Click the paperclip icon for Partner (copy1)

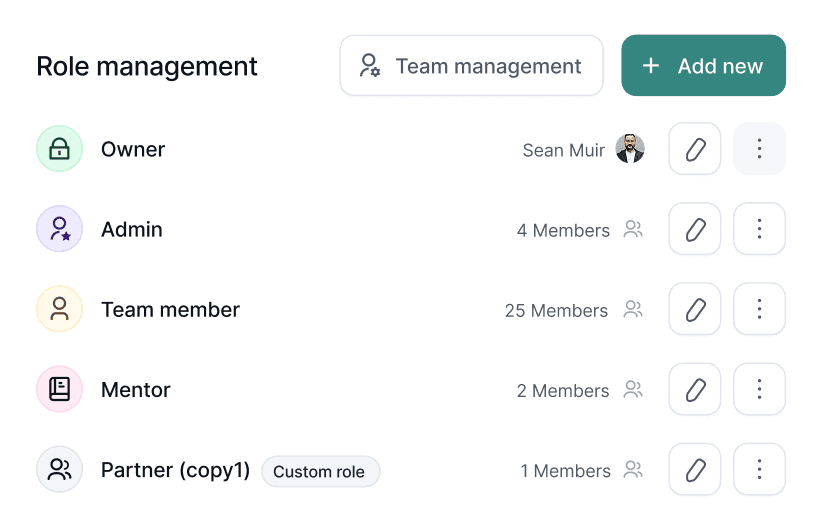point(695,470)
